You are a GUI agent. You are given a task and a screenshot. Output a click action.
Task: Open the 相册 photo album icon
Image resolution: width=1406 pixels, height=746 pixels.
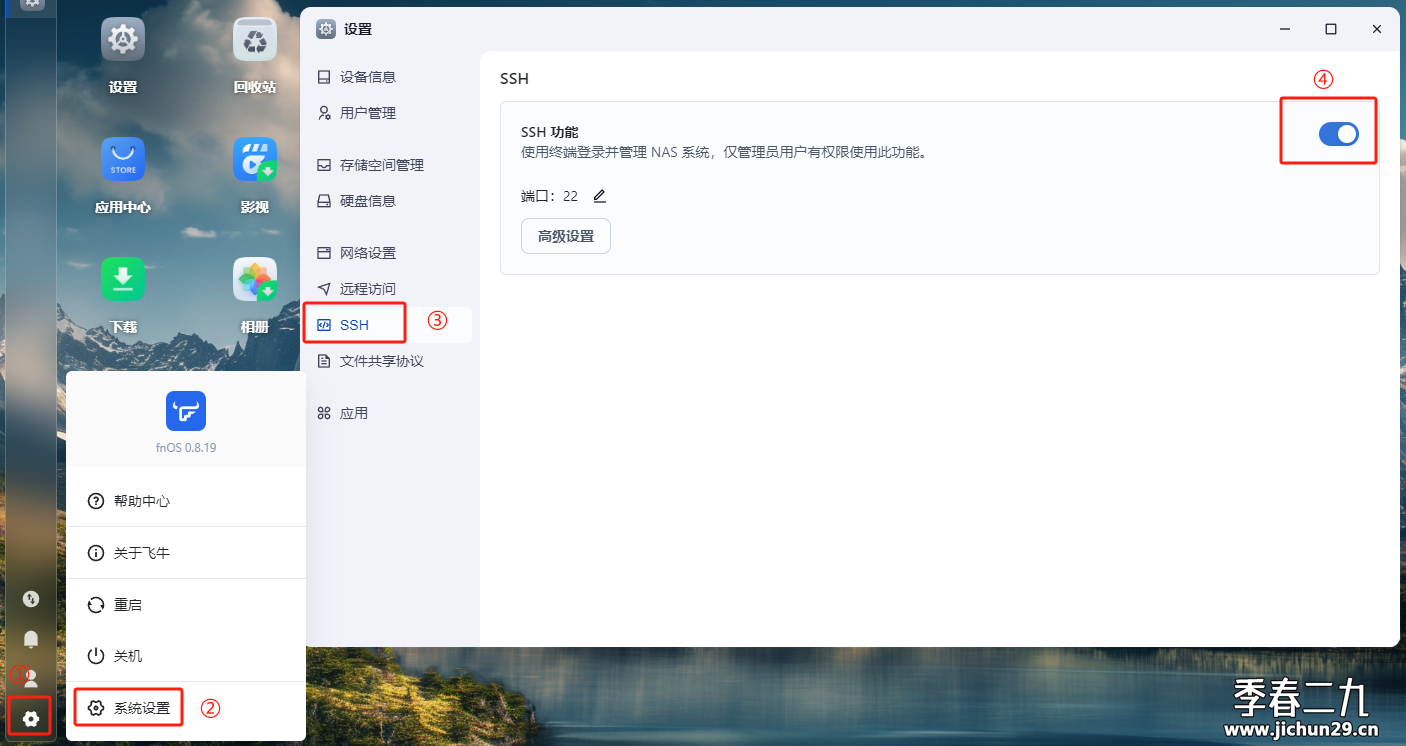point(255,280)
